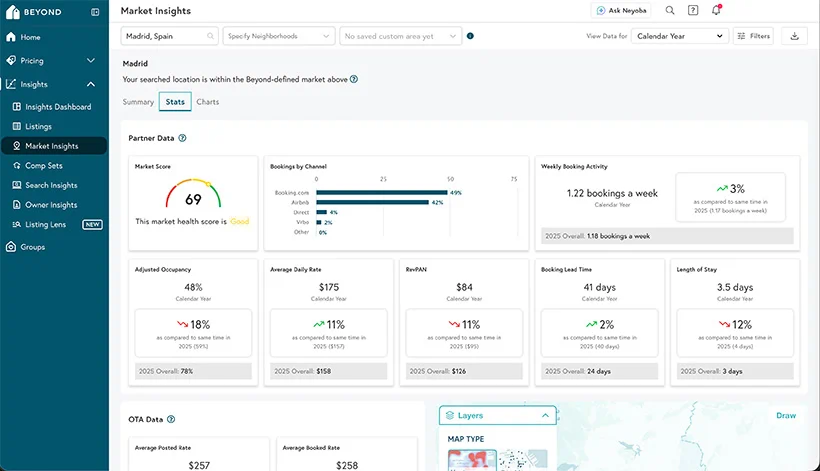Screen dimensions: 820x471
Task: Click the Booking.com 49% bar
Action: pyautogui.click(x=382, y=192)
